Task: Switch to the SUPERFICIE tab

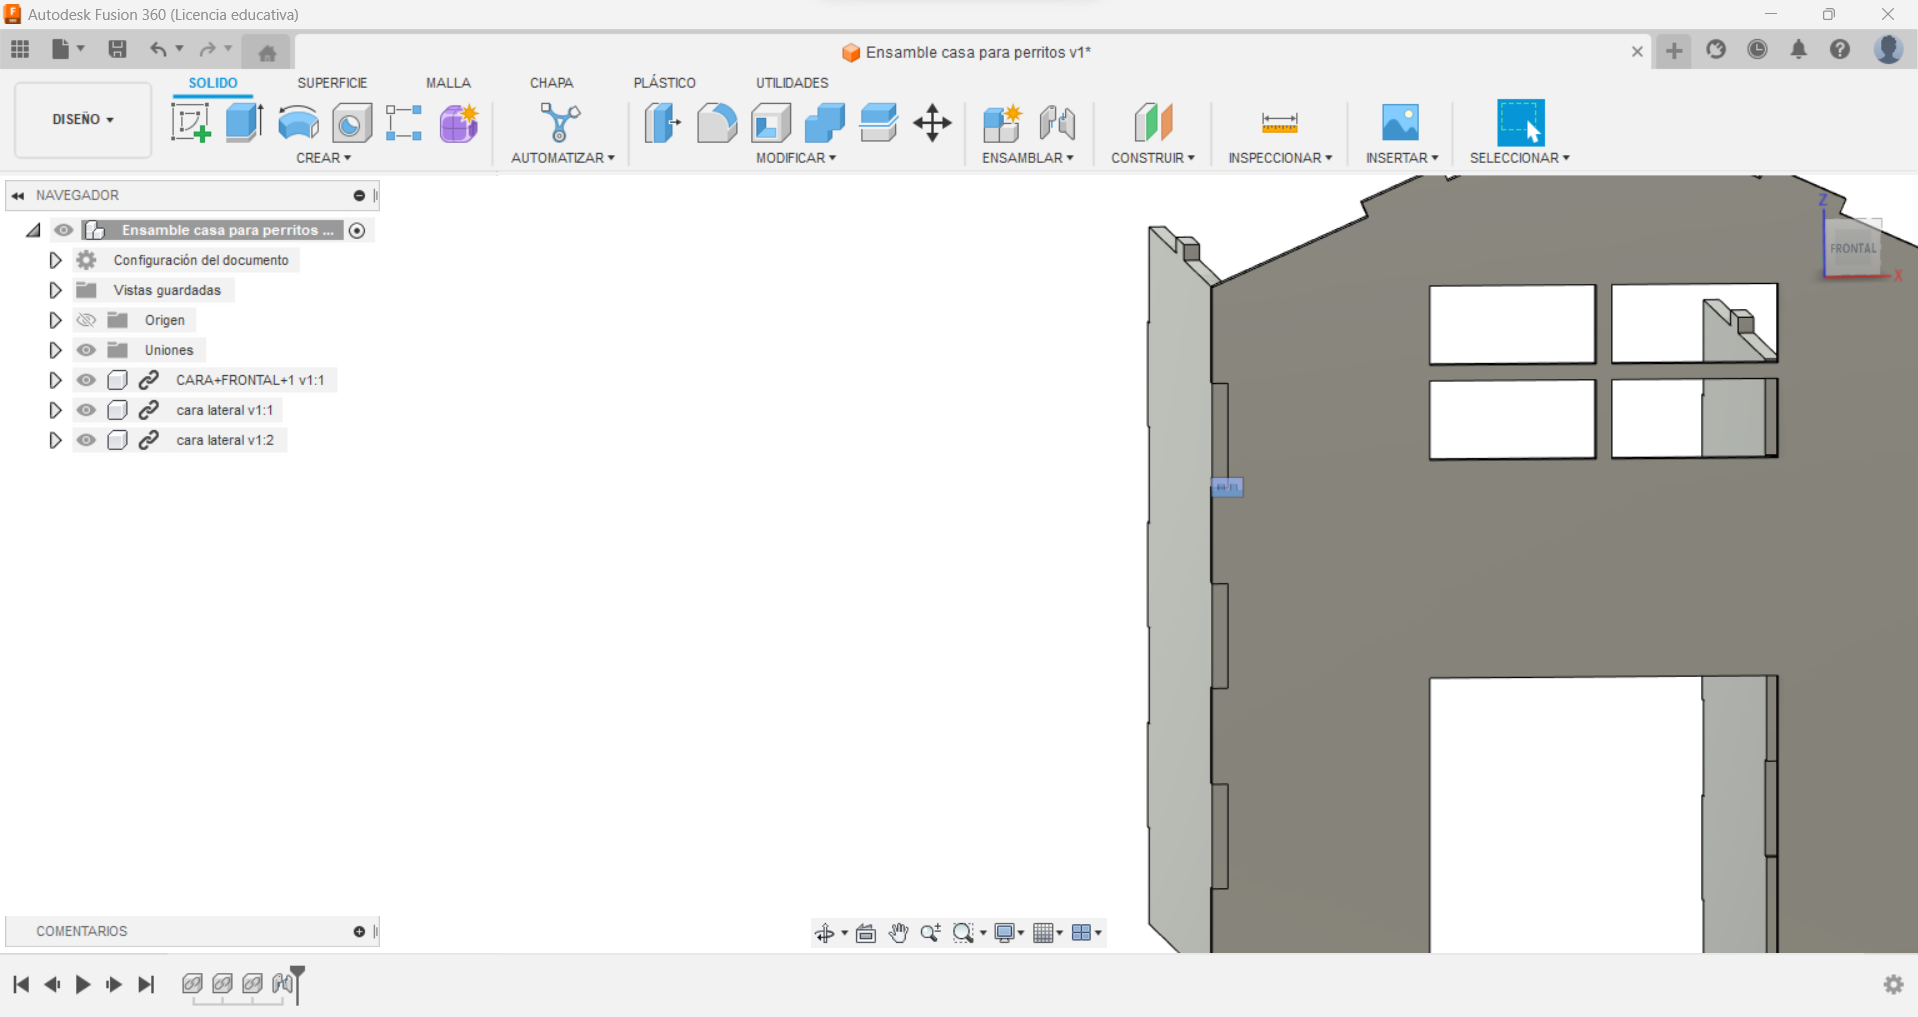Action: tap(332, 83)
